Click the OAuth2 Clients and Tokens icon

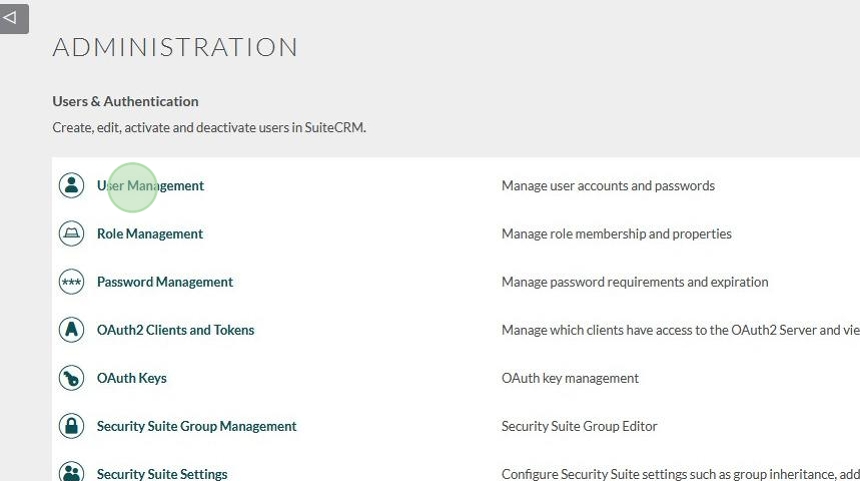(x=71, y=330)
